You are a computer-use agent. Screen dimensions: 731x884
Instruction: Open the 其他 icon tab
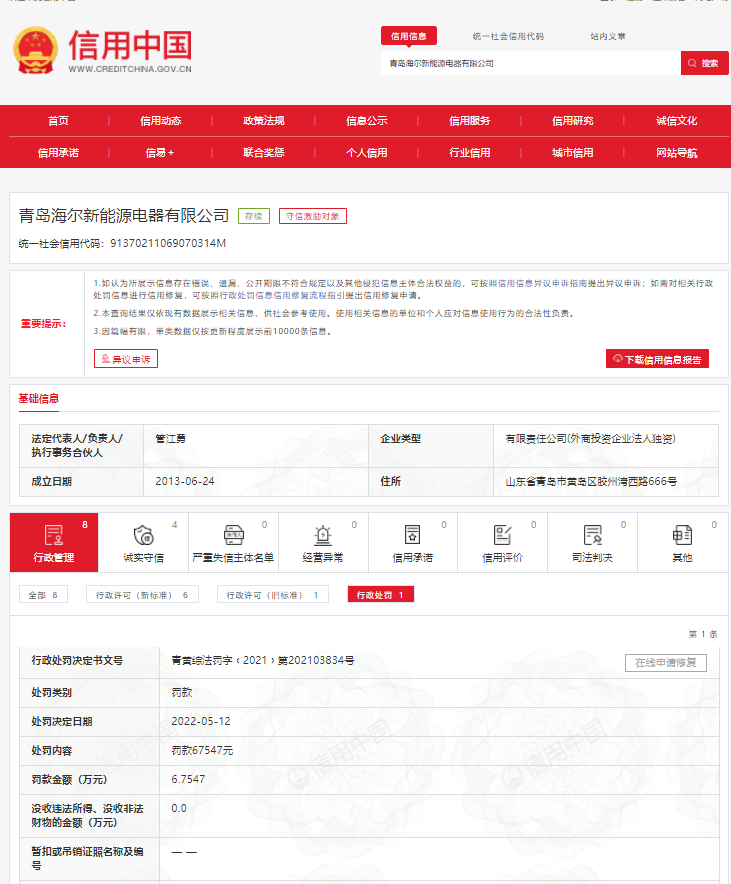coord(682,542)
